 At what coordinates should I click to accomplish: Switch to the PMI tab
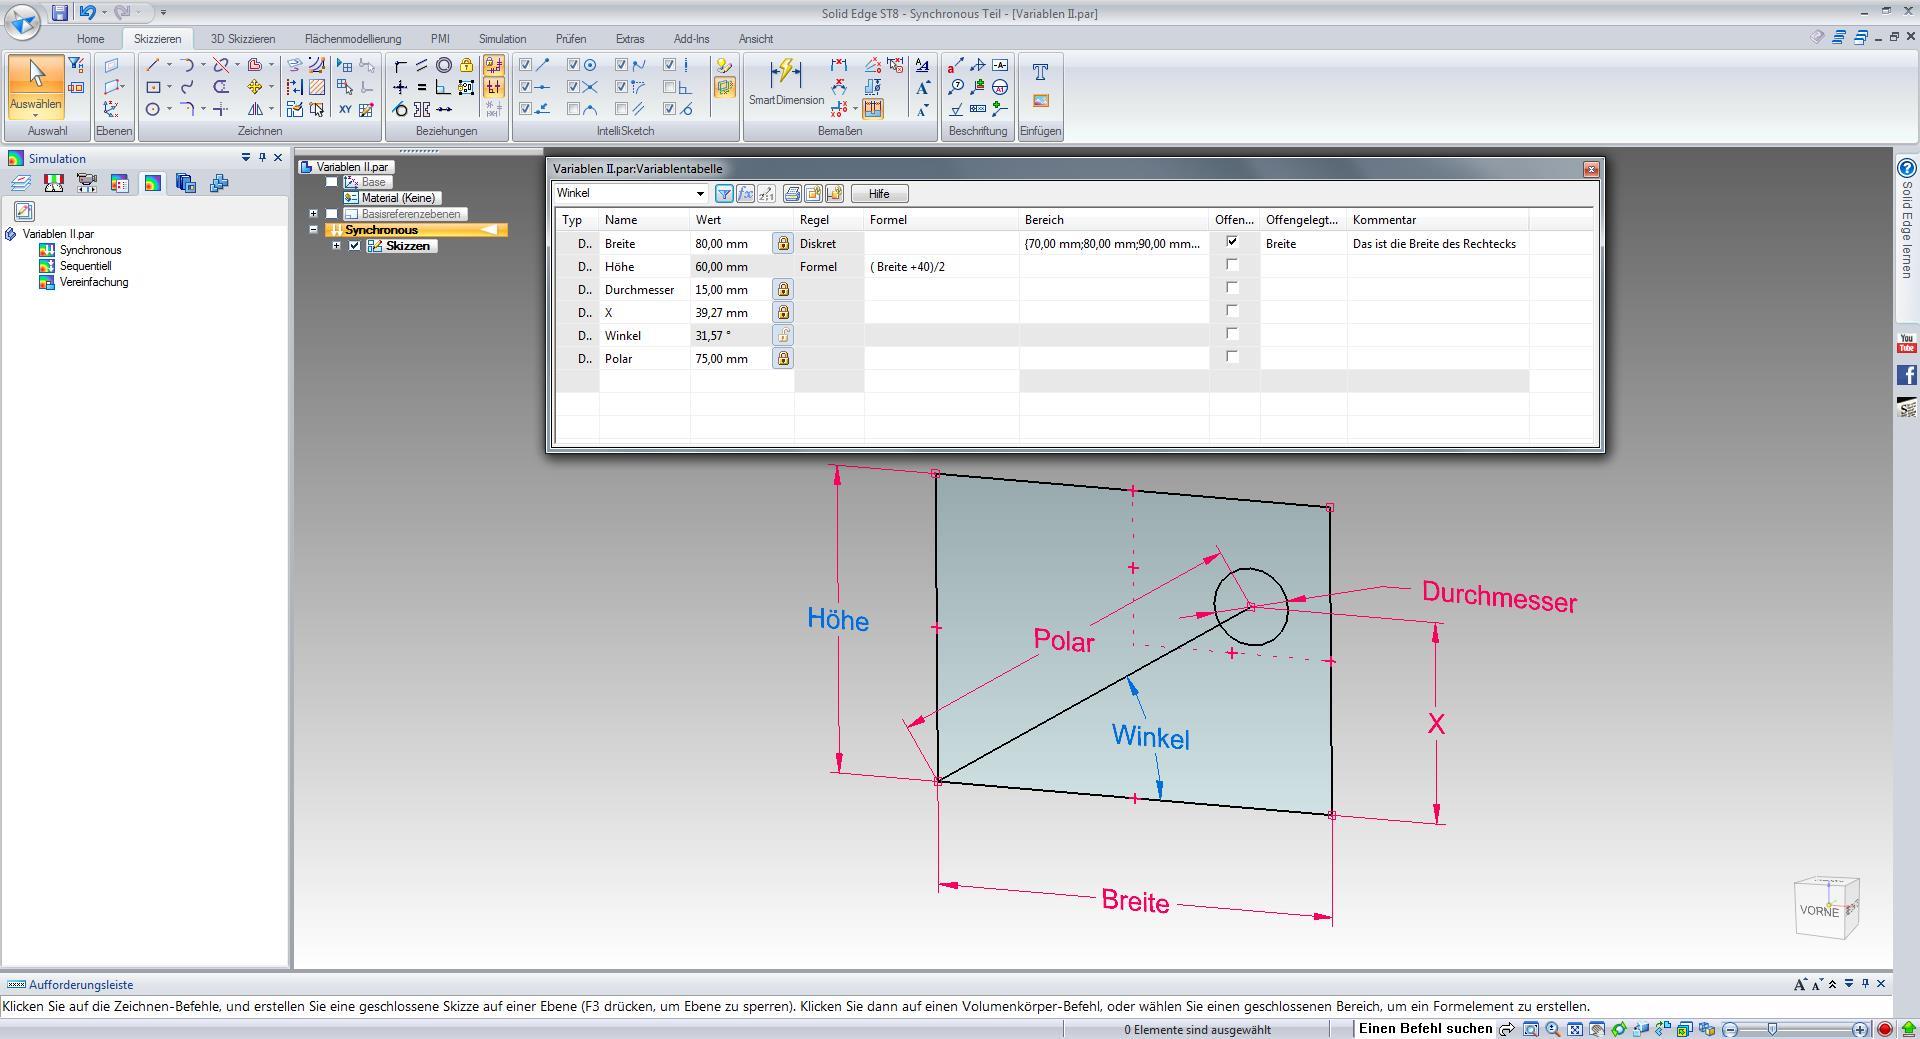tap(440, 39)
